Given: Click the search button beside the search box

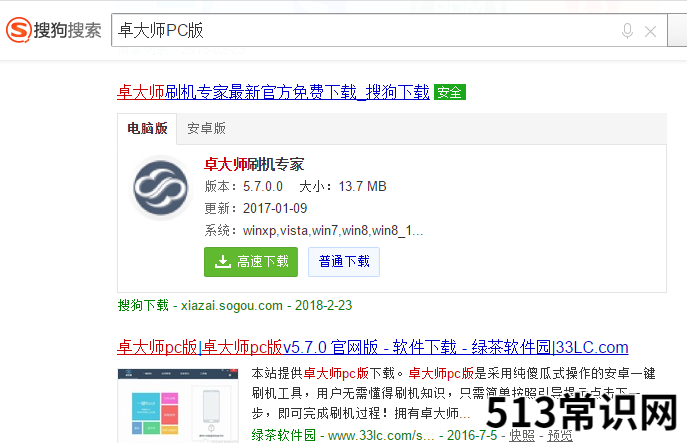Looking at the screenshot, I should point(677,30).
